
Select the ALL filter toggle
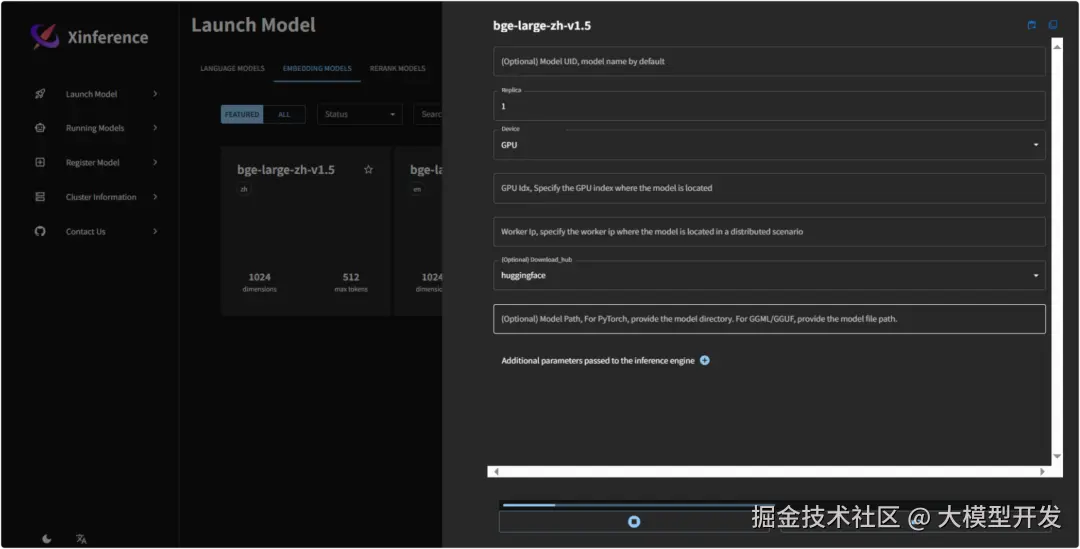(284, 114)
